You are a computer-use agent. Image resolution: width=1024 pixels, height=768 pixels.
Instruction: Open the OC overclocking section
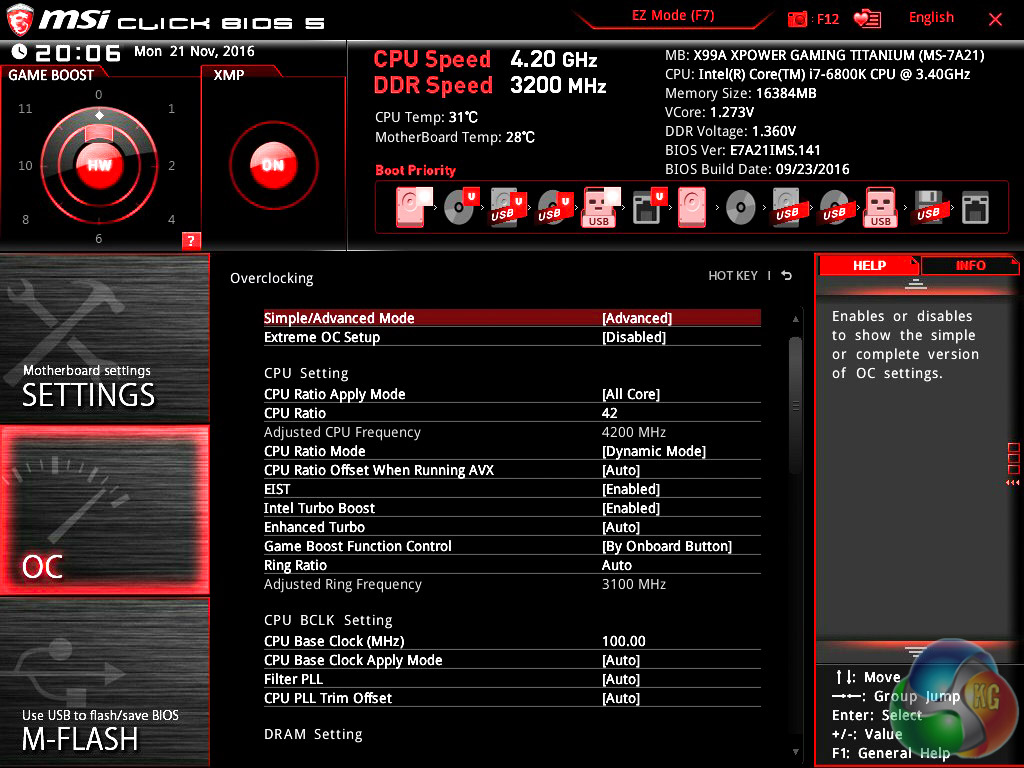[104, 510]
